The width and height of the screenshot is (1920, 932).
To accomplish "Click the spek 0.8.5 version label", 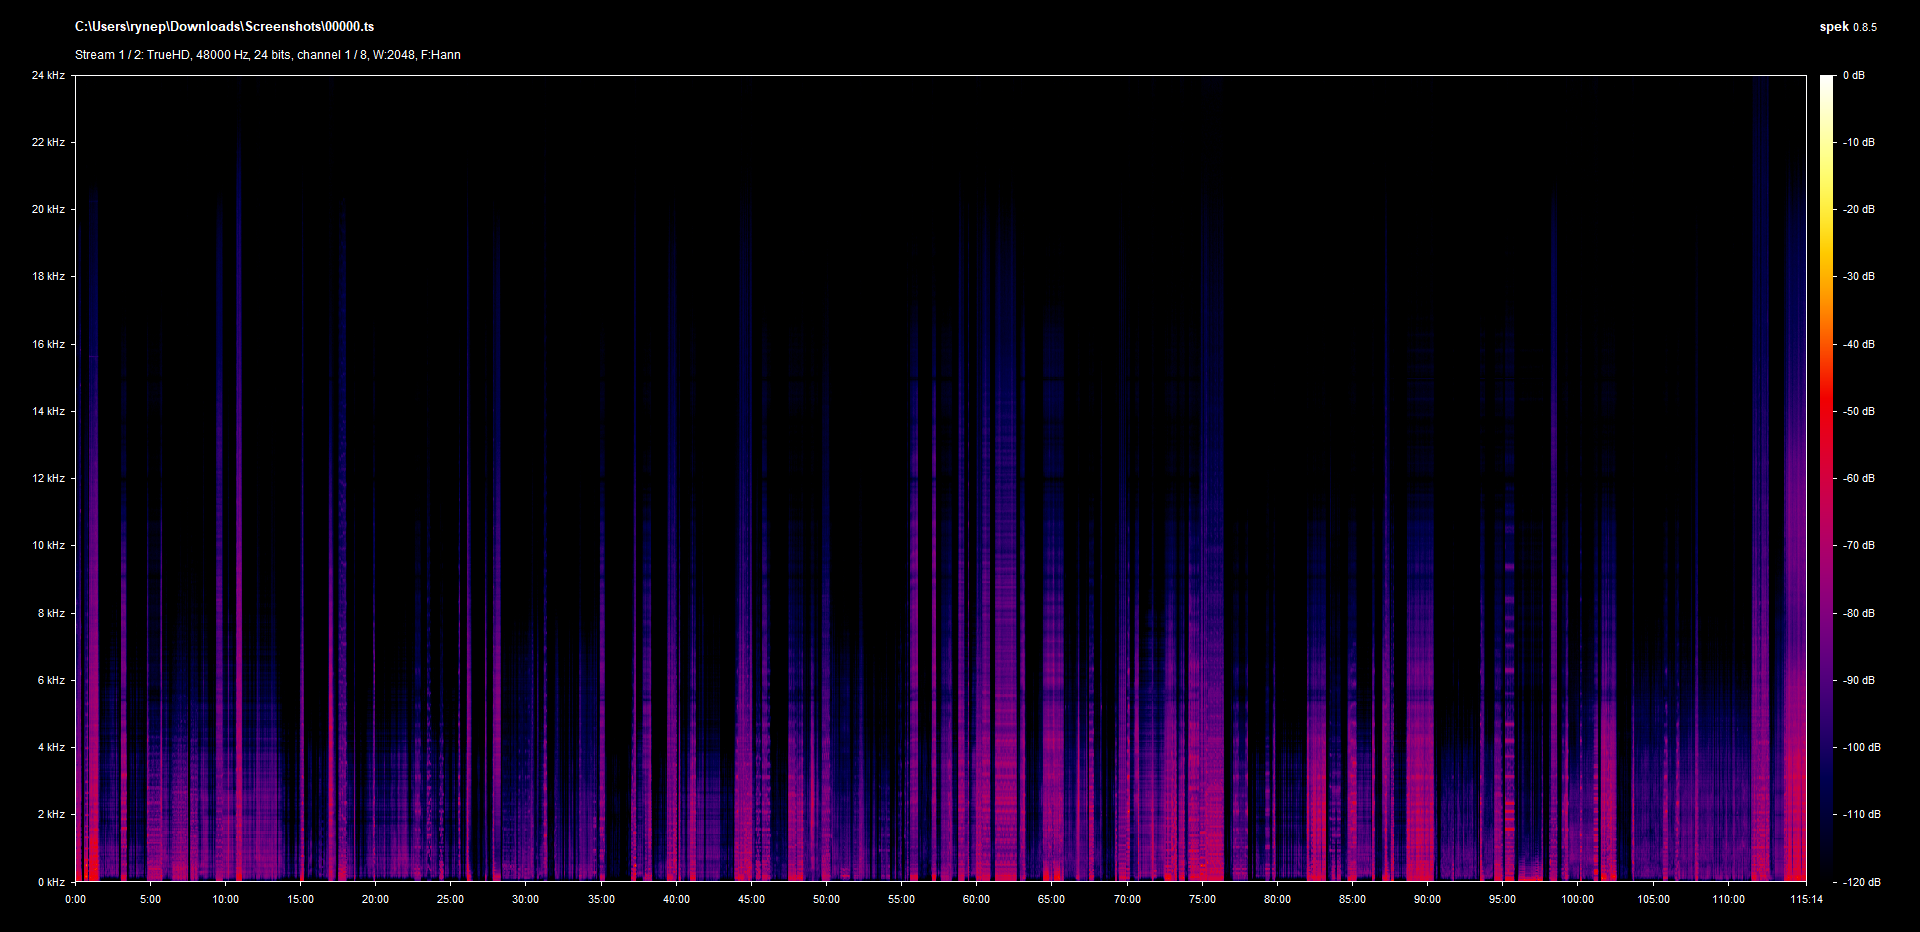I will pos(1847,27).
